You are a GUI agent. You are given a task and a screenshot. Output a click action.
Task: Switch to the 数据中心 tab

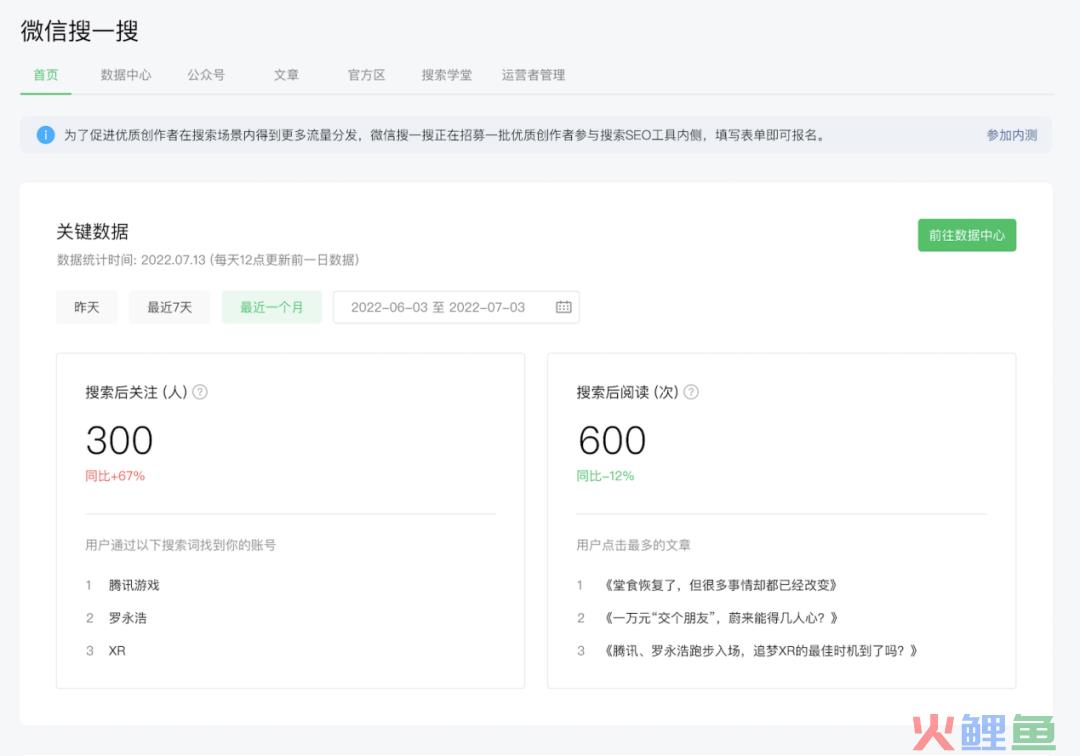[x=125, y=74]
